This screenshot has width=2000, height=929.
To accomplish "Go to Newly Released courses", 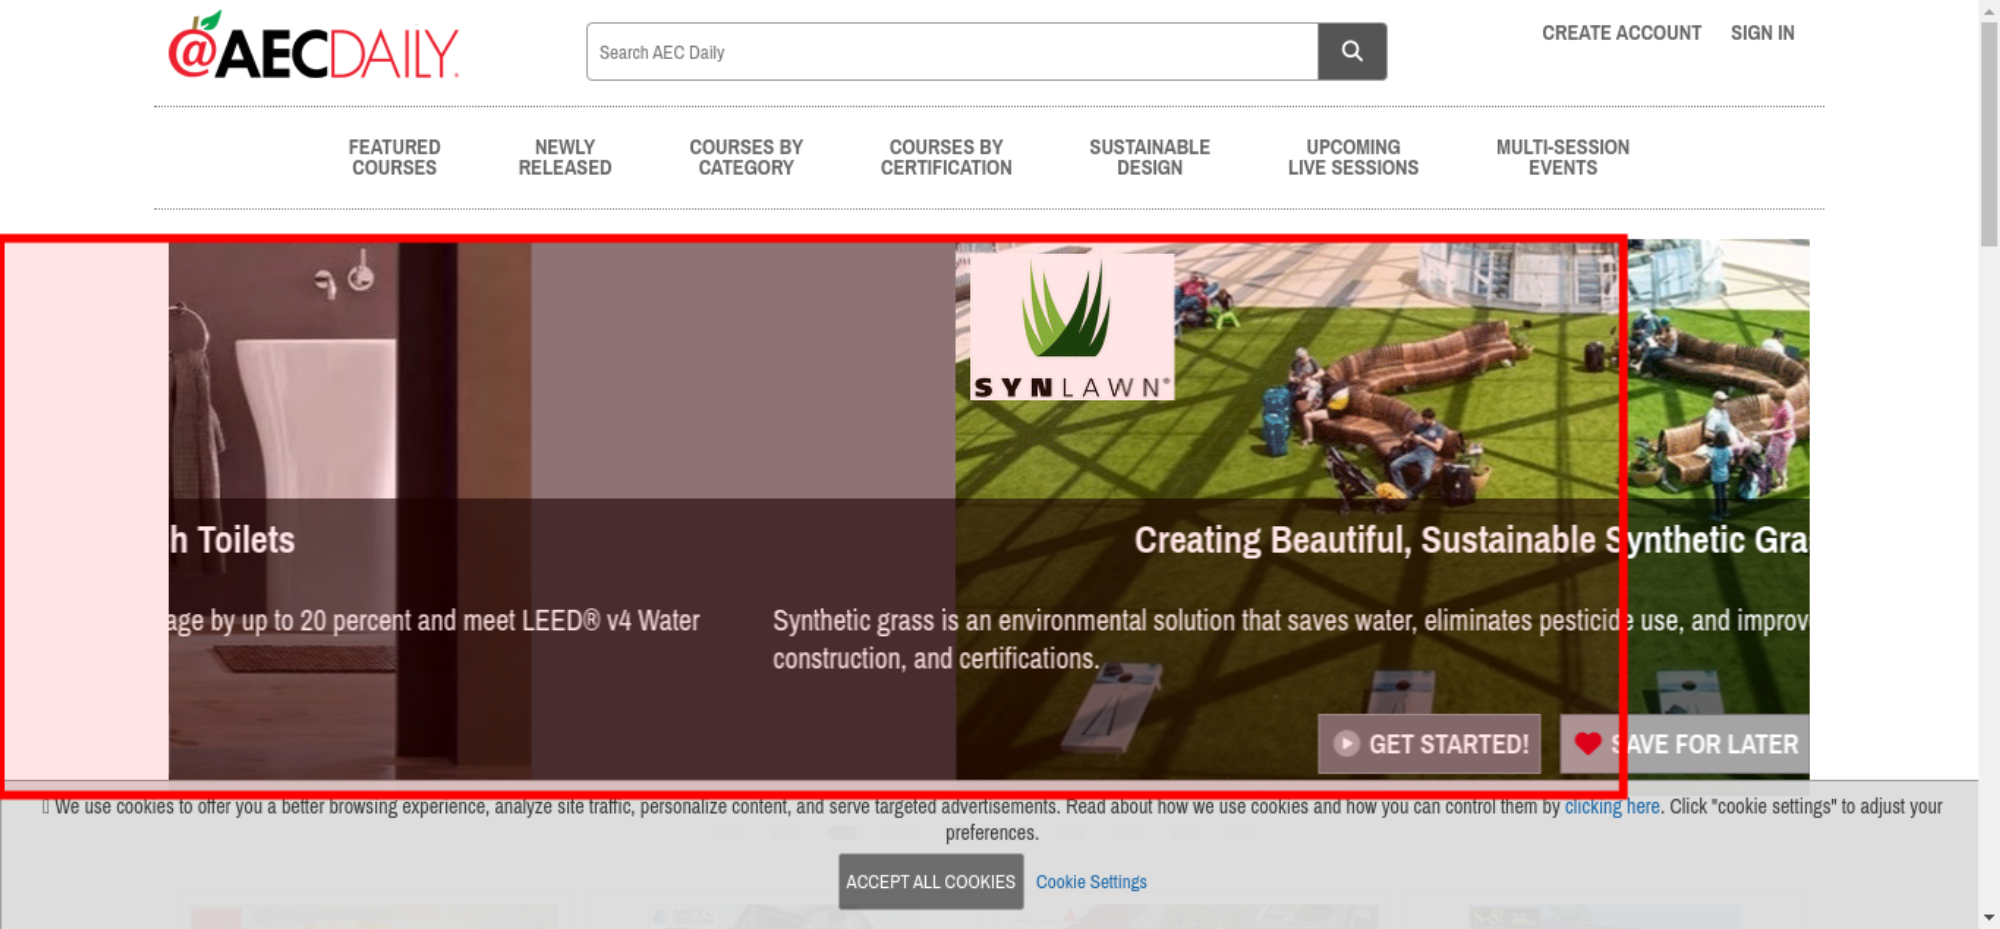I will [564, 158].
